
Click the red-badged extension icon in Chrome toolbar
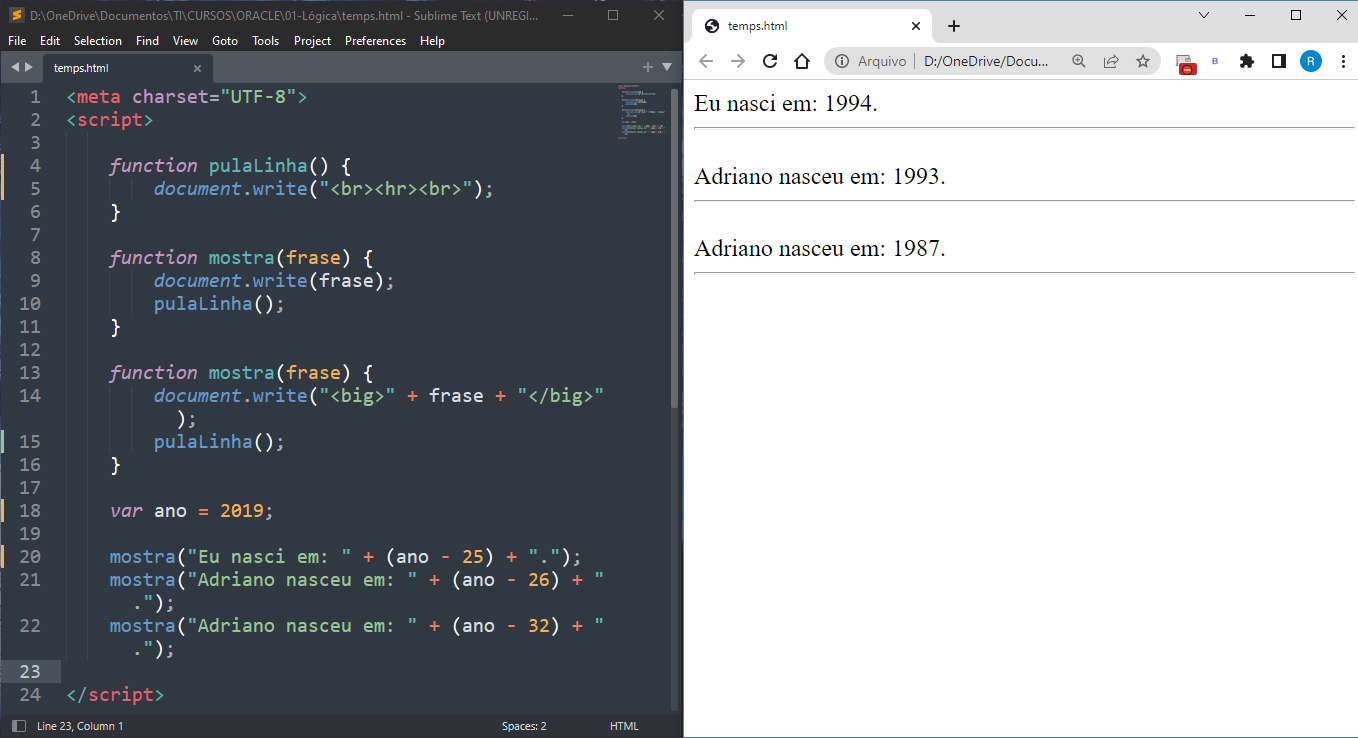pos(1185,63)
